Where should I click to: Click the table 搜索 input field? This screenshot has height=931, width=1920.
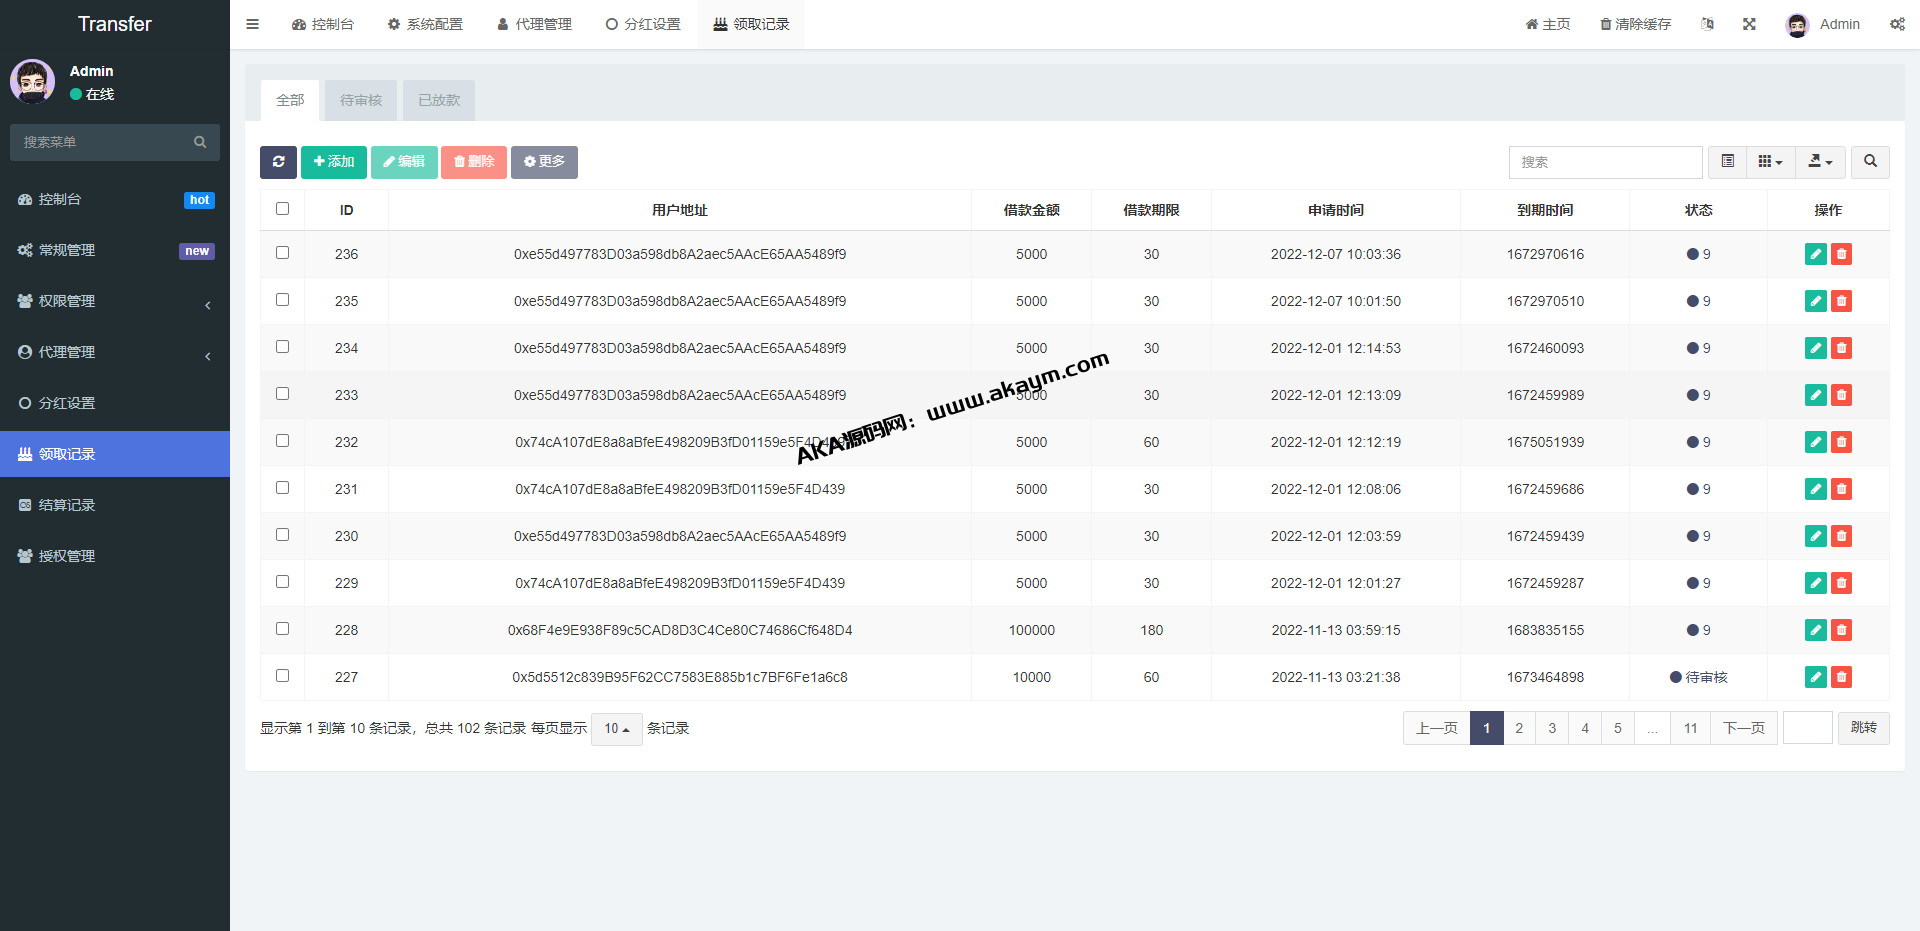click(x=1605, y=162)
